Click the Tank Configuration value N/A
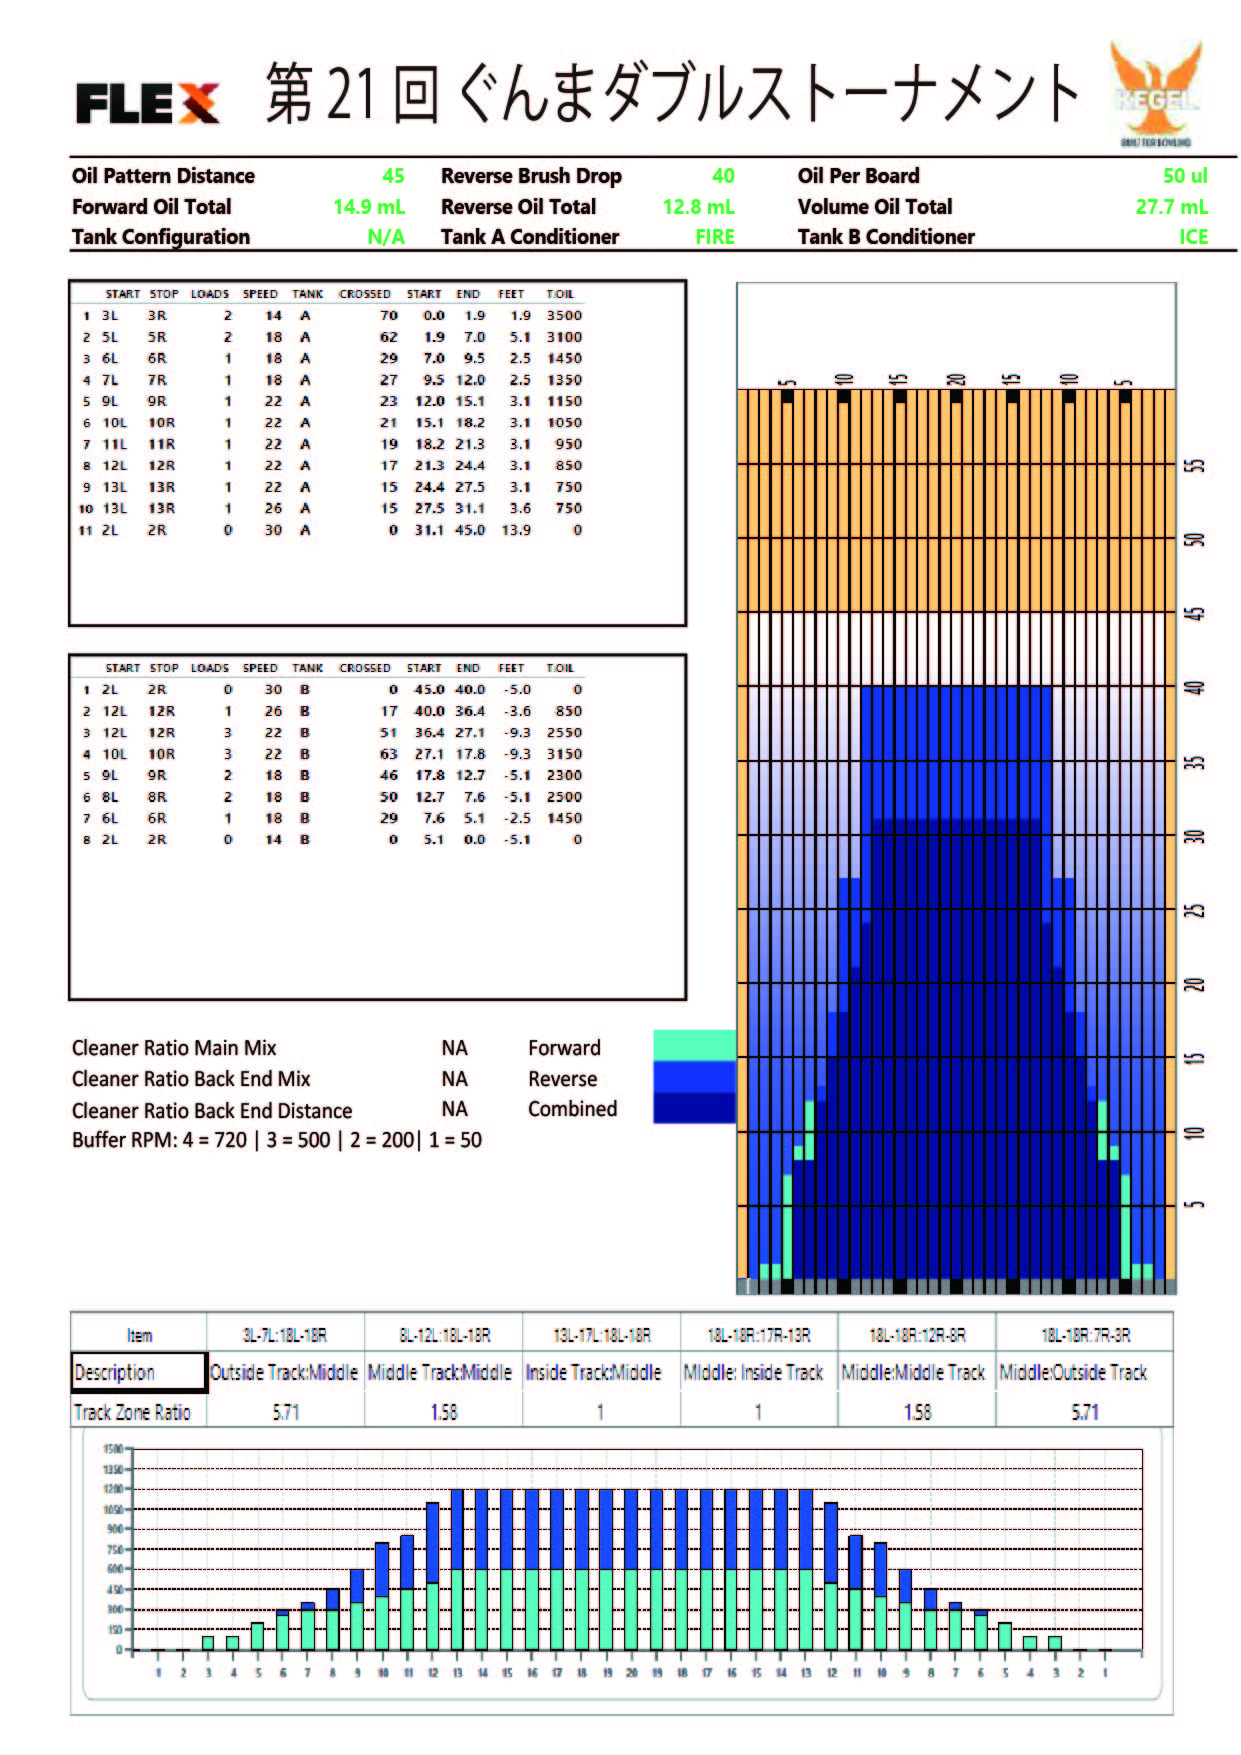The image size is (1241, 1755). tap(386, 237)
